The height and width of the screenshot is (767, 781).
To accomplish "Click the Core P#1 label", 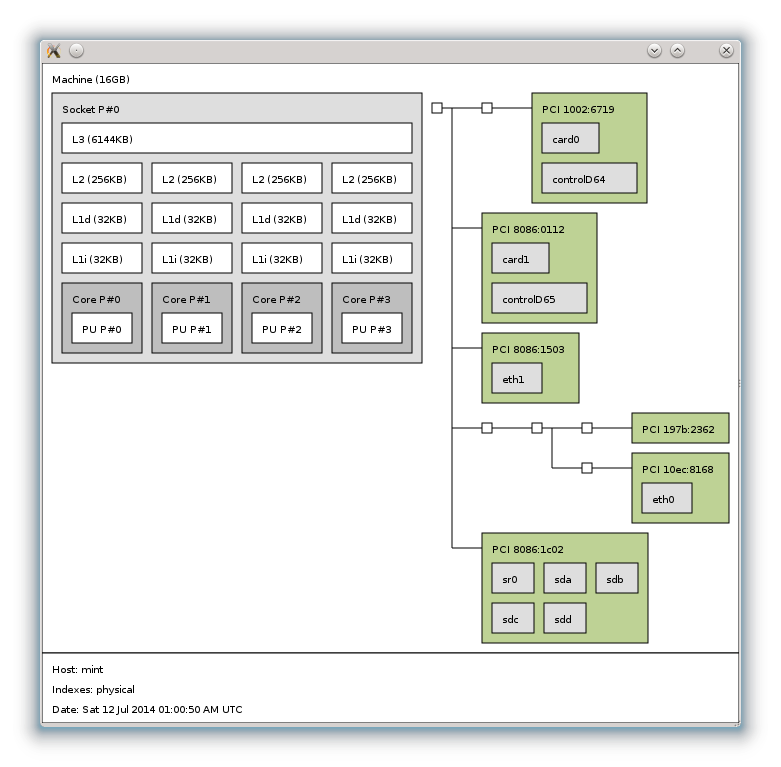I will pyautogui.click(x=186, y=299).
